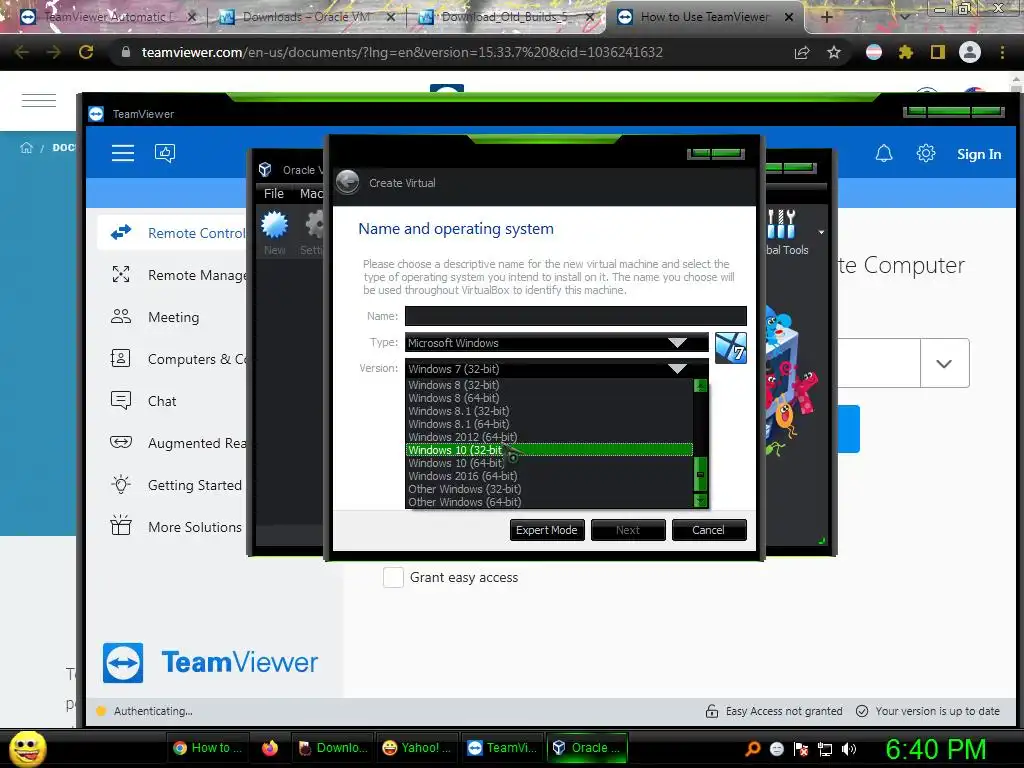Viewport: 1024px width, 768px height.
Task: Cancel the Create Virtual Machine wizard
Action: click(709, 530)
